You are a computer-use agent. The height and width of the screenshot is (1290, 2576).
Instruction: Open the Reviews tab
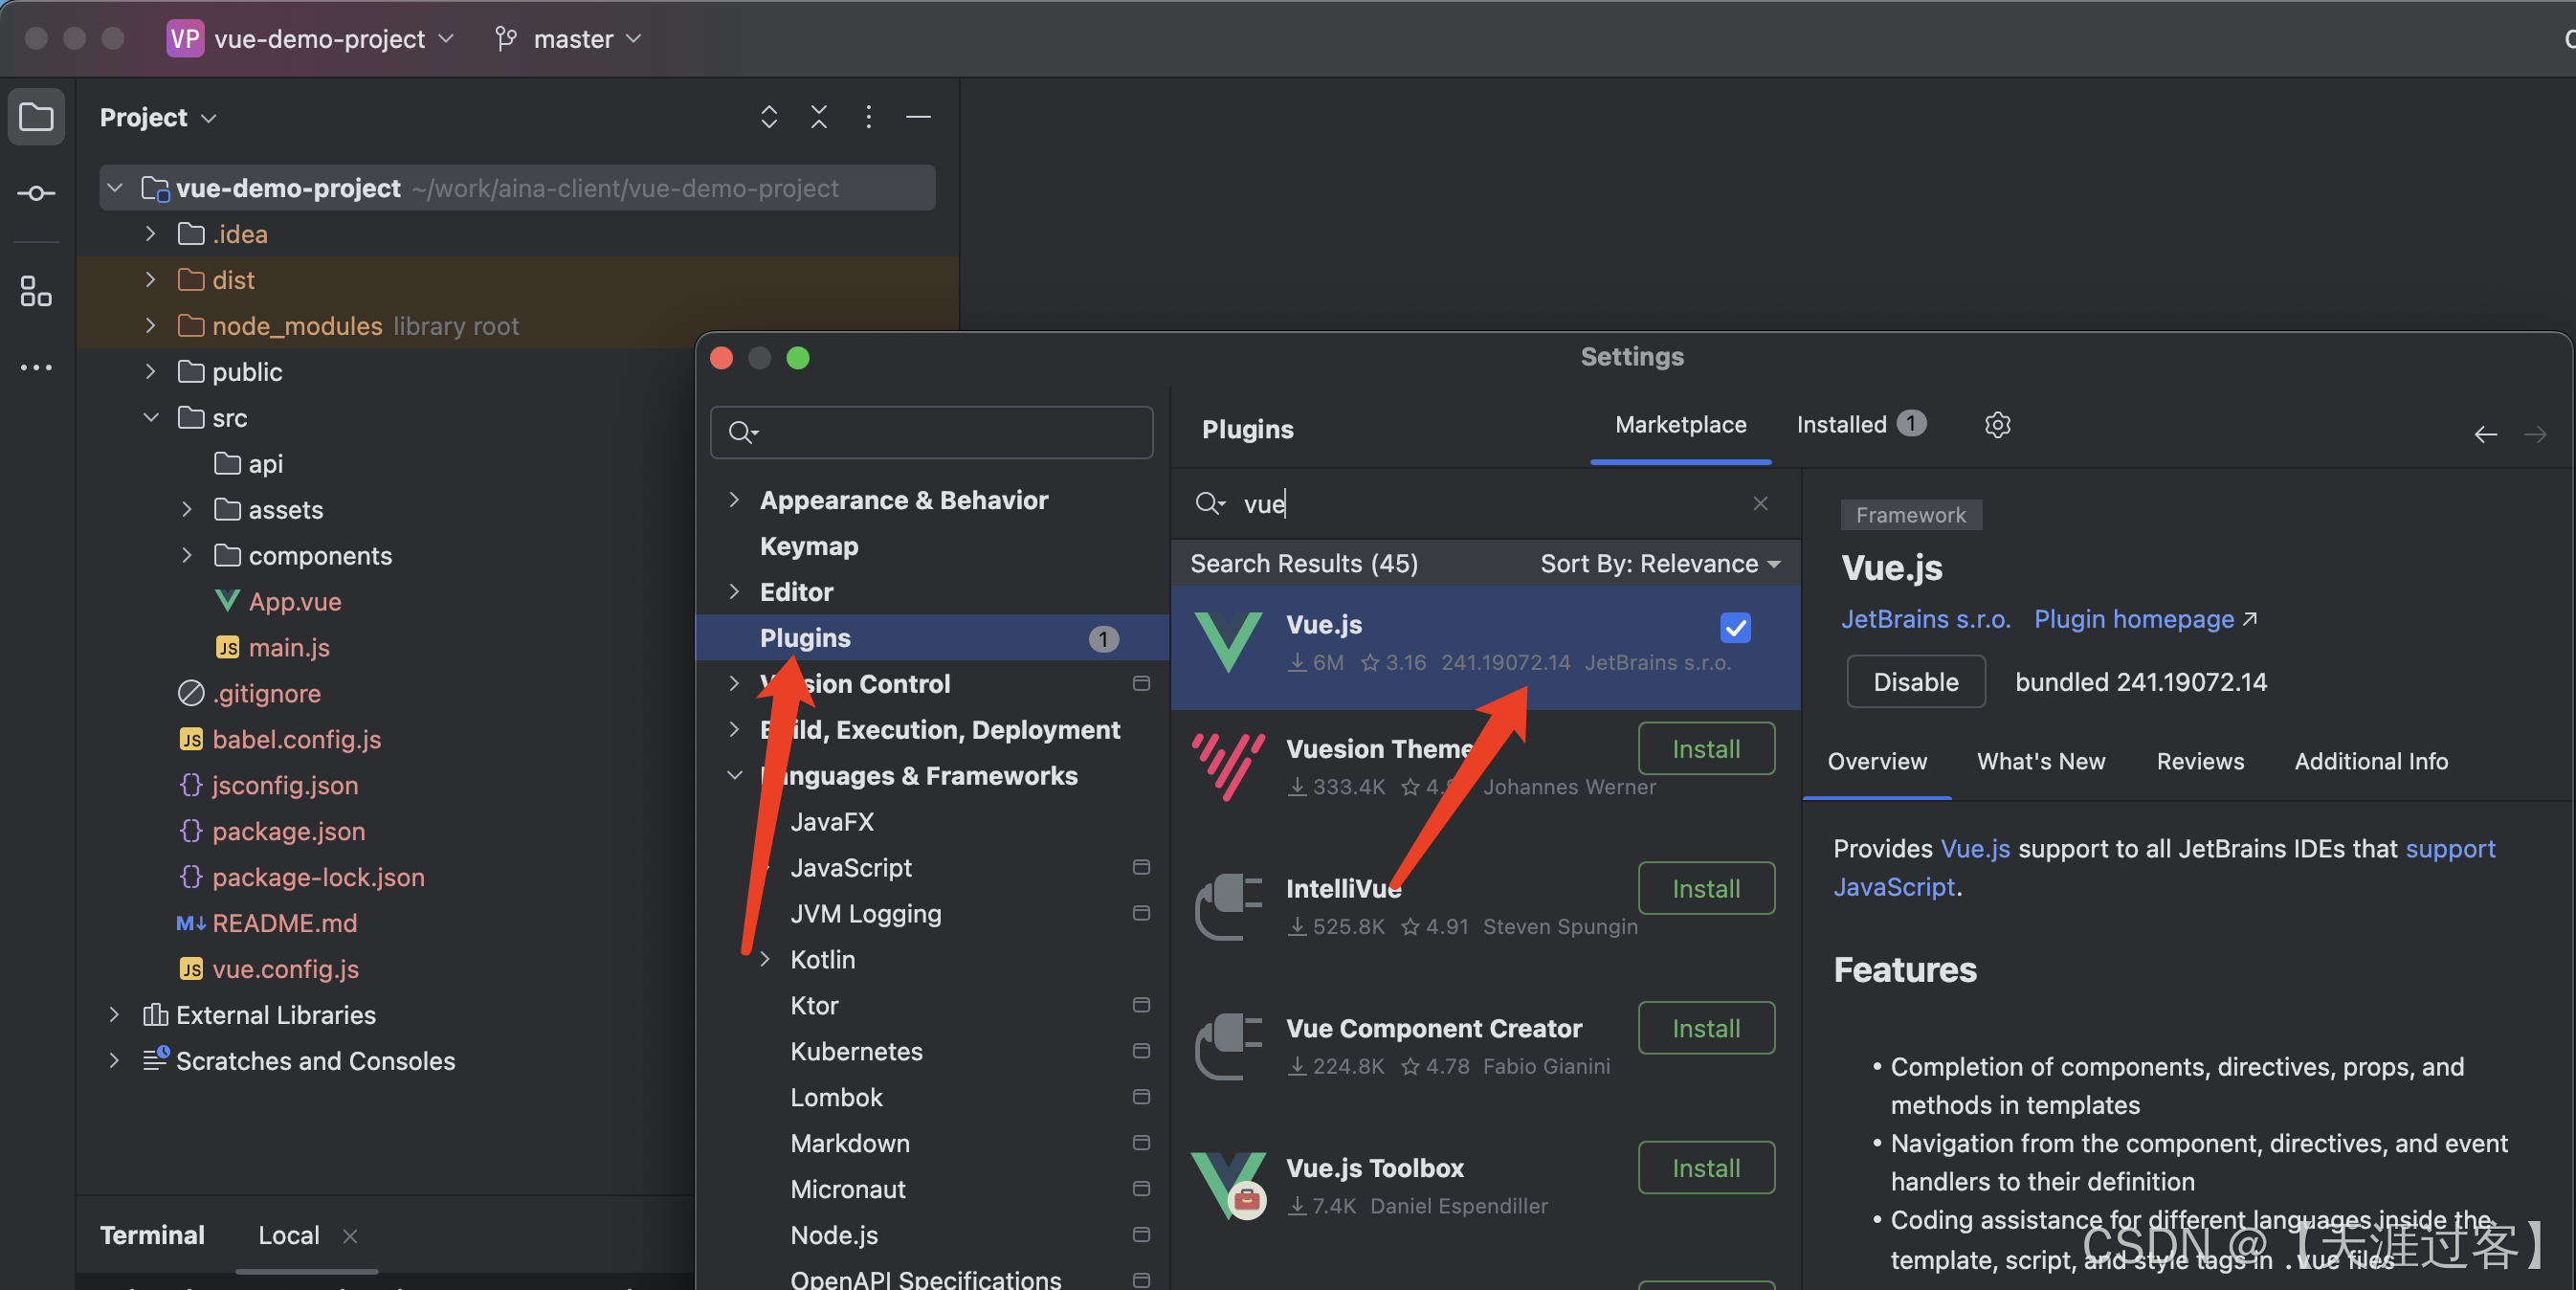coord(2199,762)
